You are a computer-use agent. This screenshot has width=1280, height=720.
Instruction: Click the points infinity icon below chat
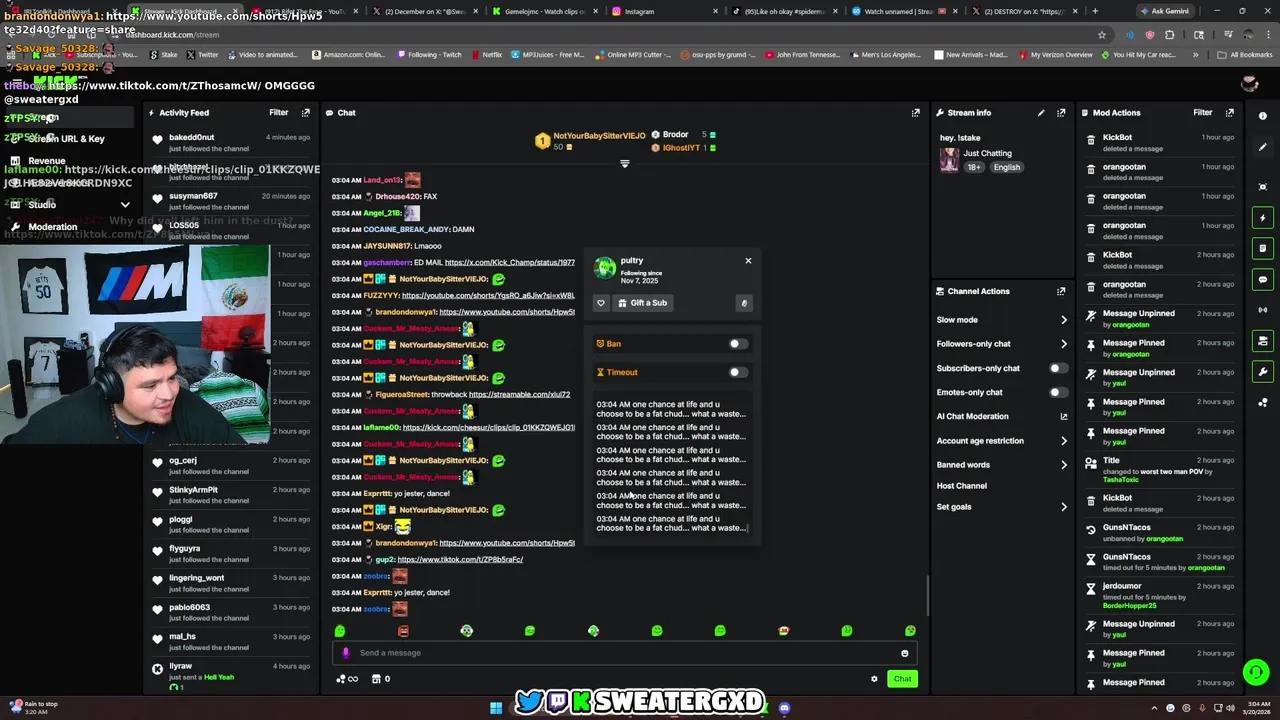[346, 679]
